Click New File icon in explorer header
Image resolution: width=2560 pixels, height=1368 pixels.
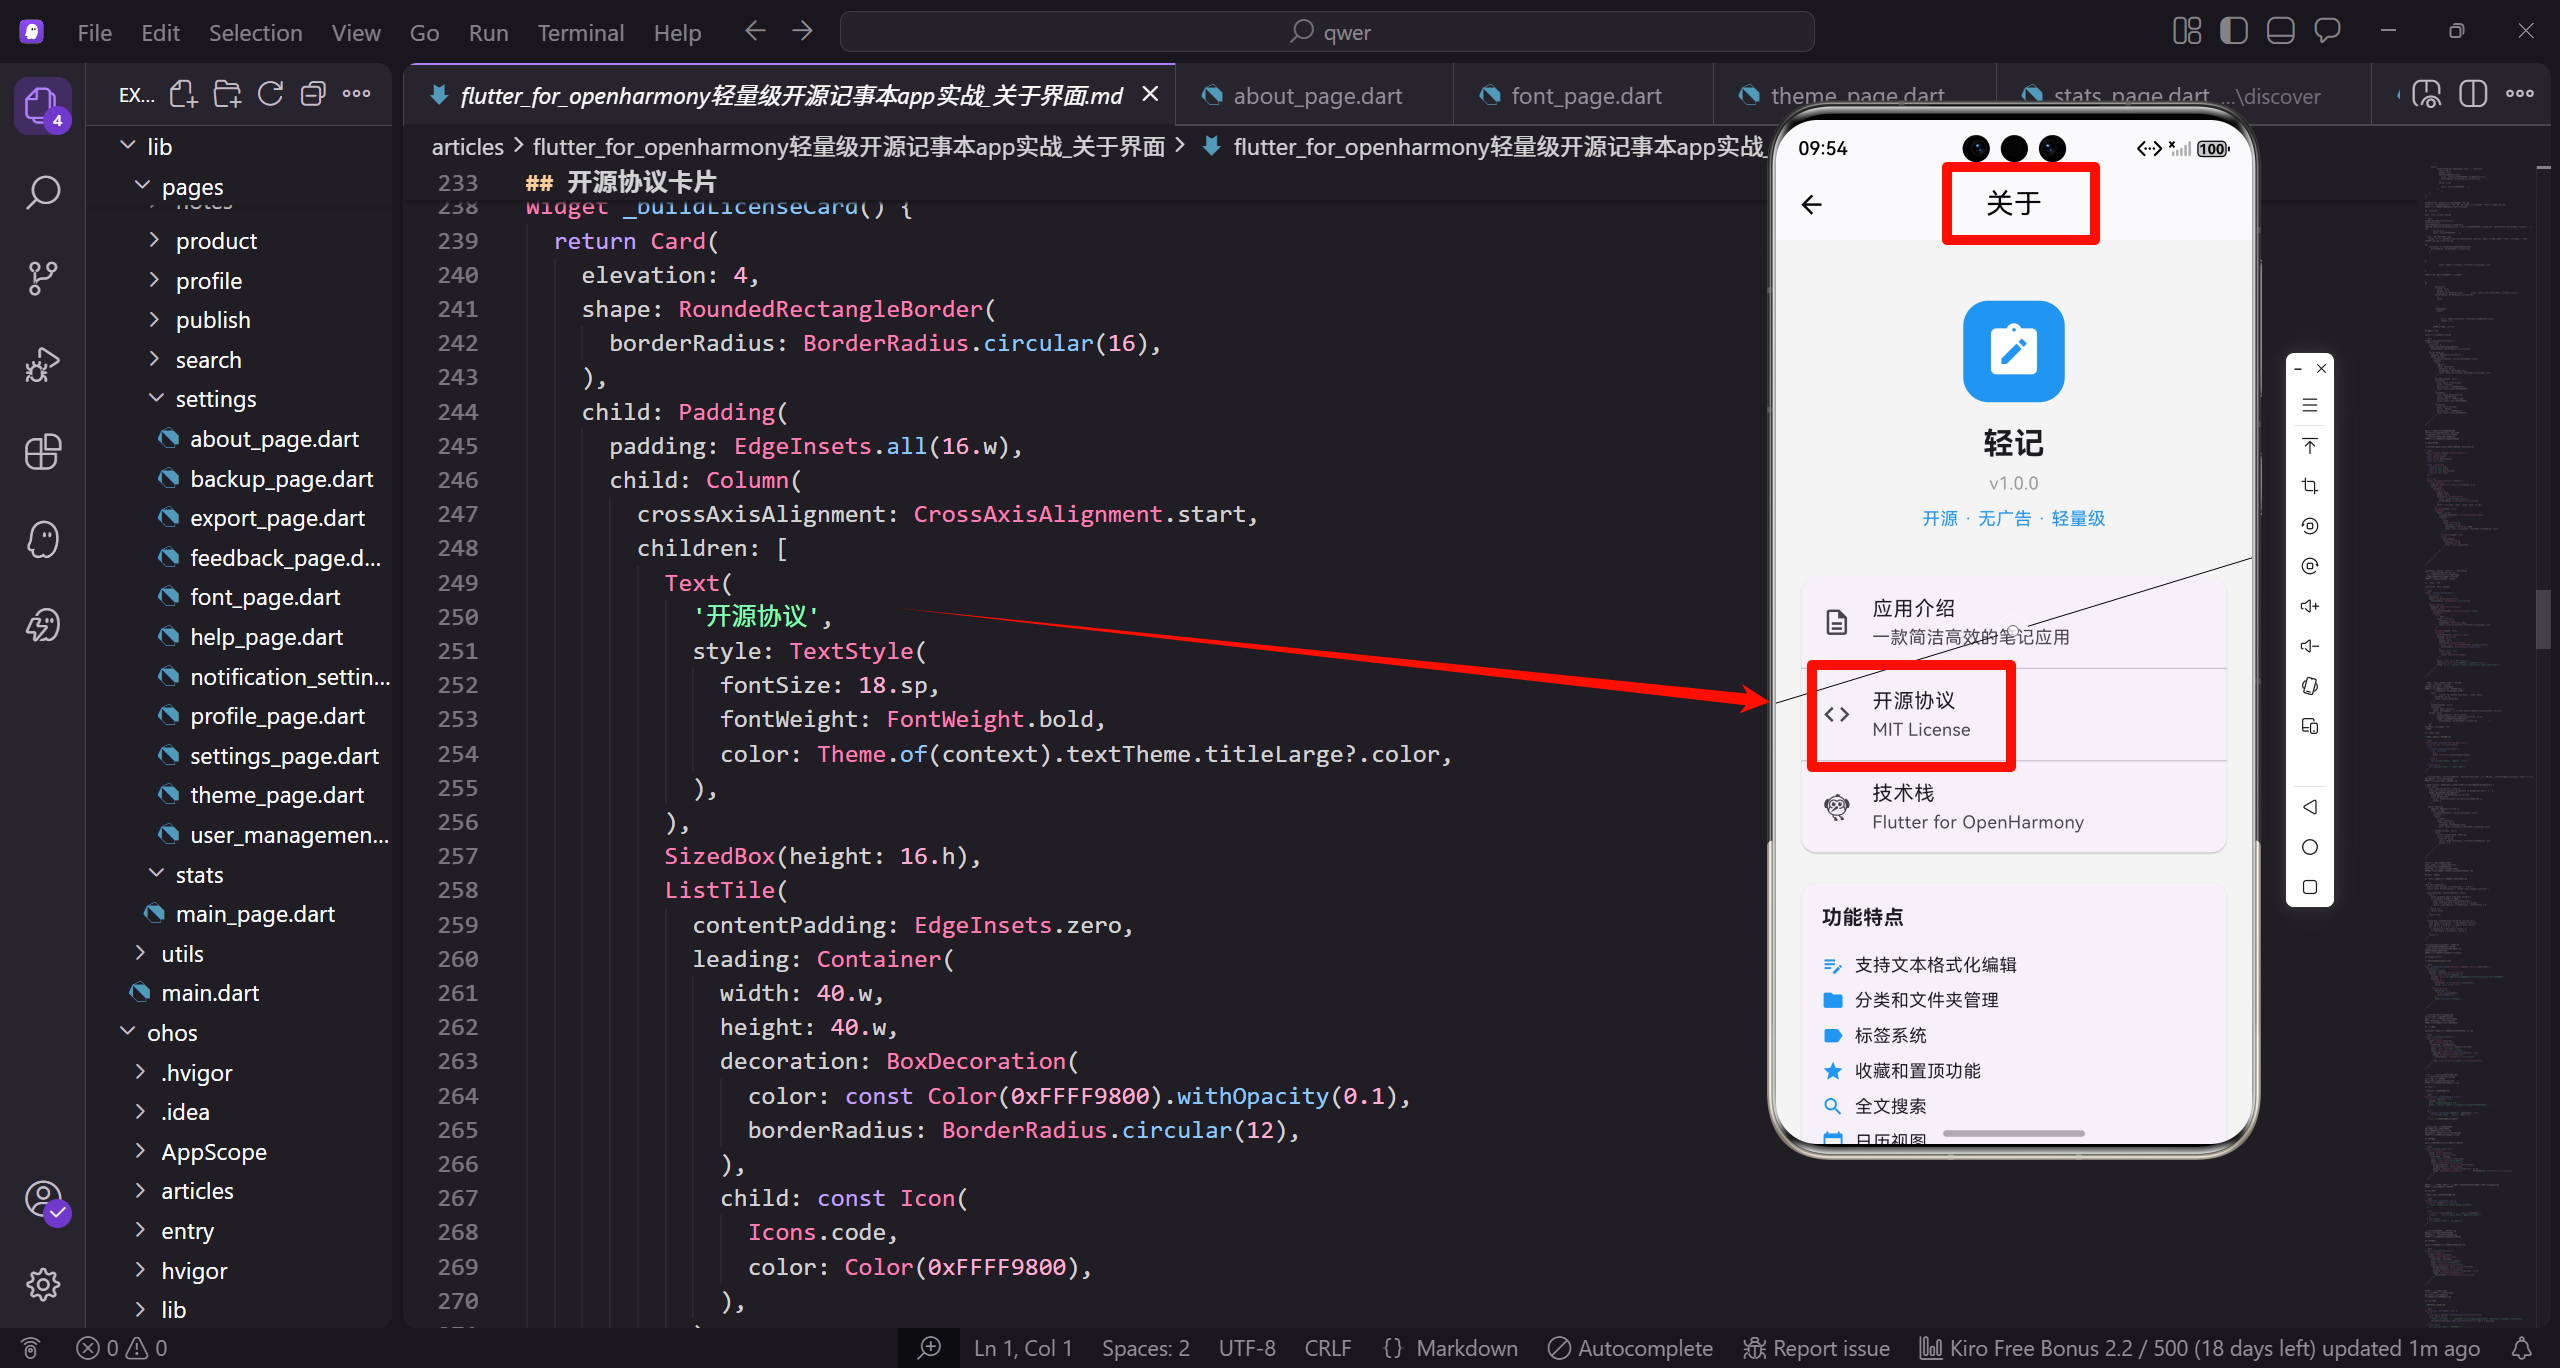pyautogui.click(x=183, y=95)
